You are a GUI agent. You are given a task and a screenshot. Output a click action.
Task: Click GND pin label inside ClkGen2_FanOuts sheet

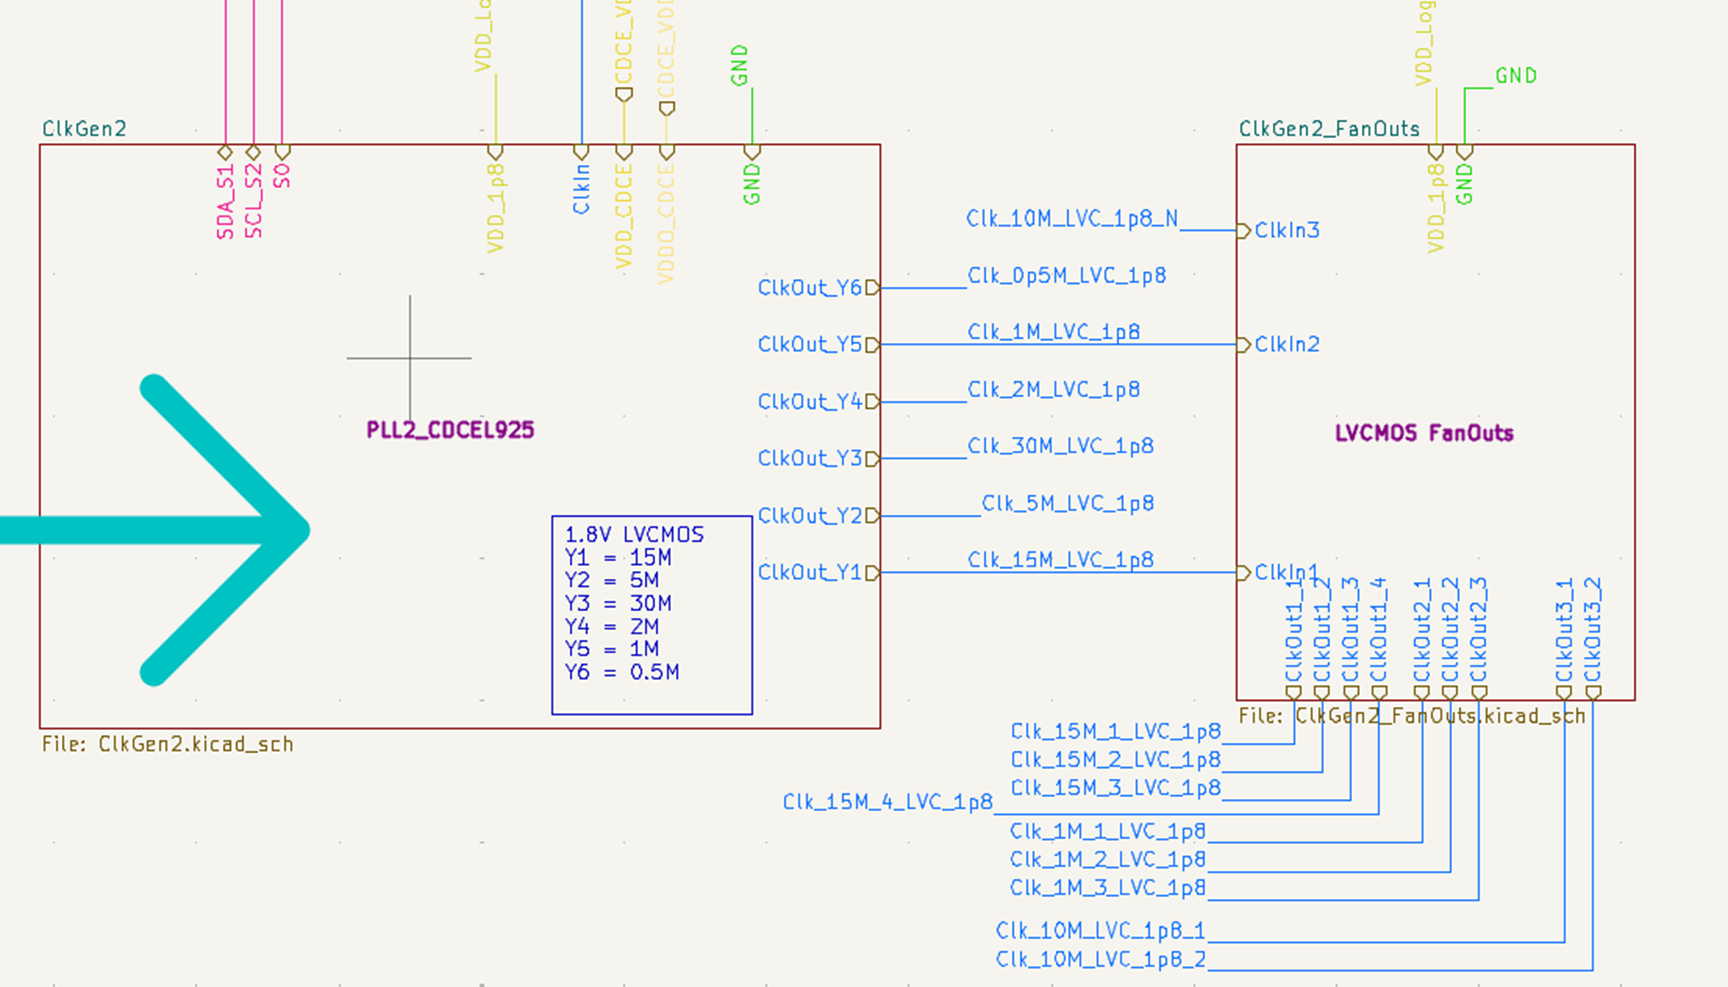click(1464, 184)
